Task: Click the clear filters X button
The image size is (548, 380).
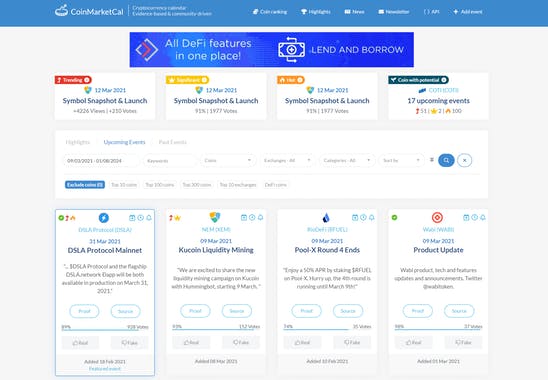Action: [x=464, y=160]
